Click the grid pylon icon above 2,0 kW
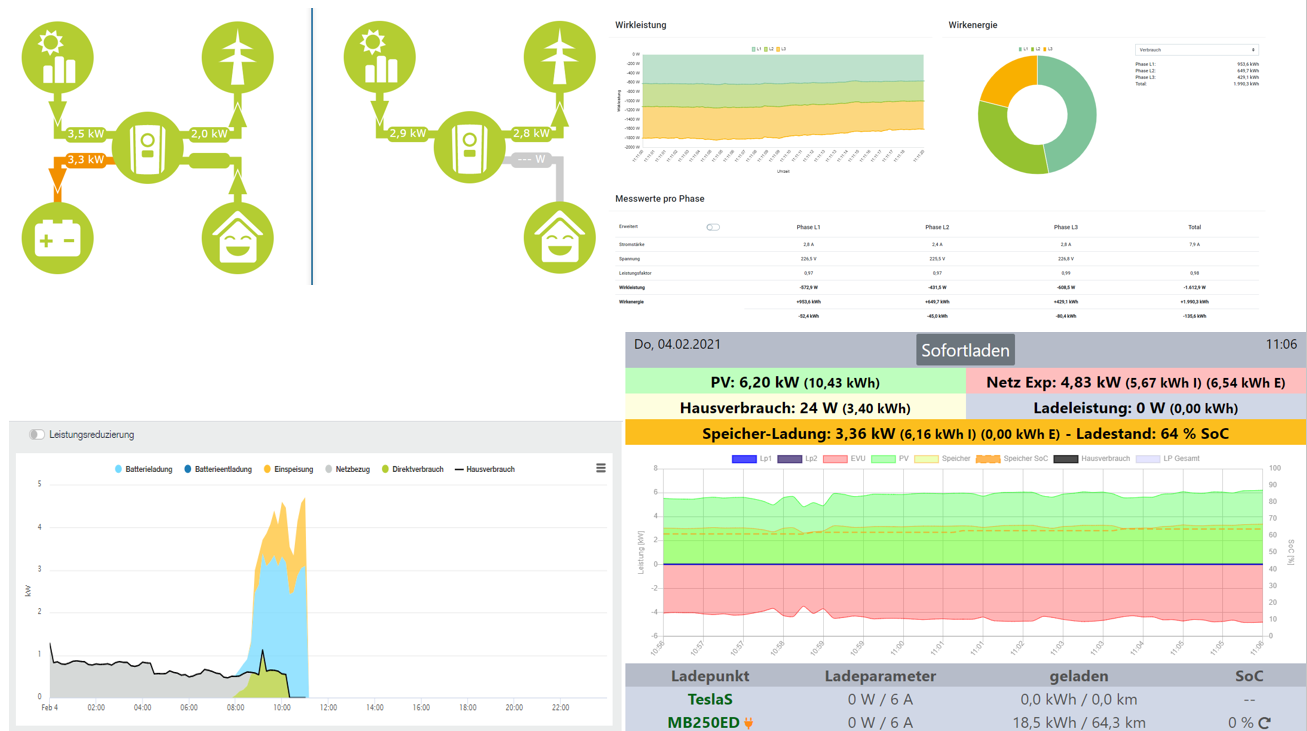 pos(238,57)
